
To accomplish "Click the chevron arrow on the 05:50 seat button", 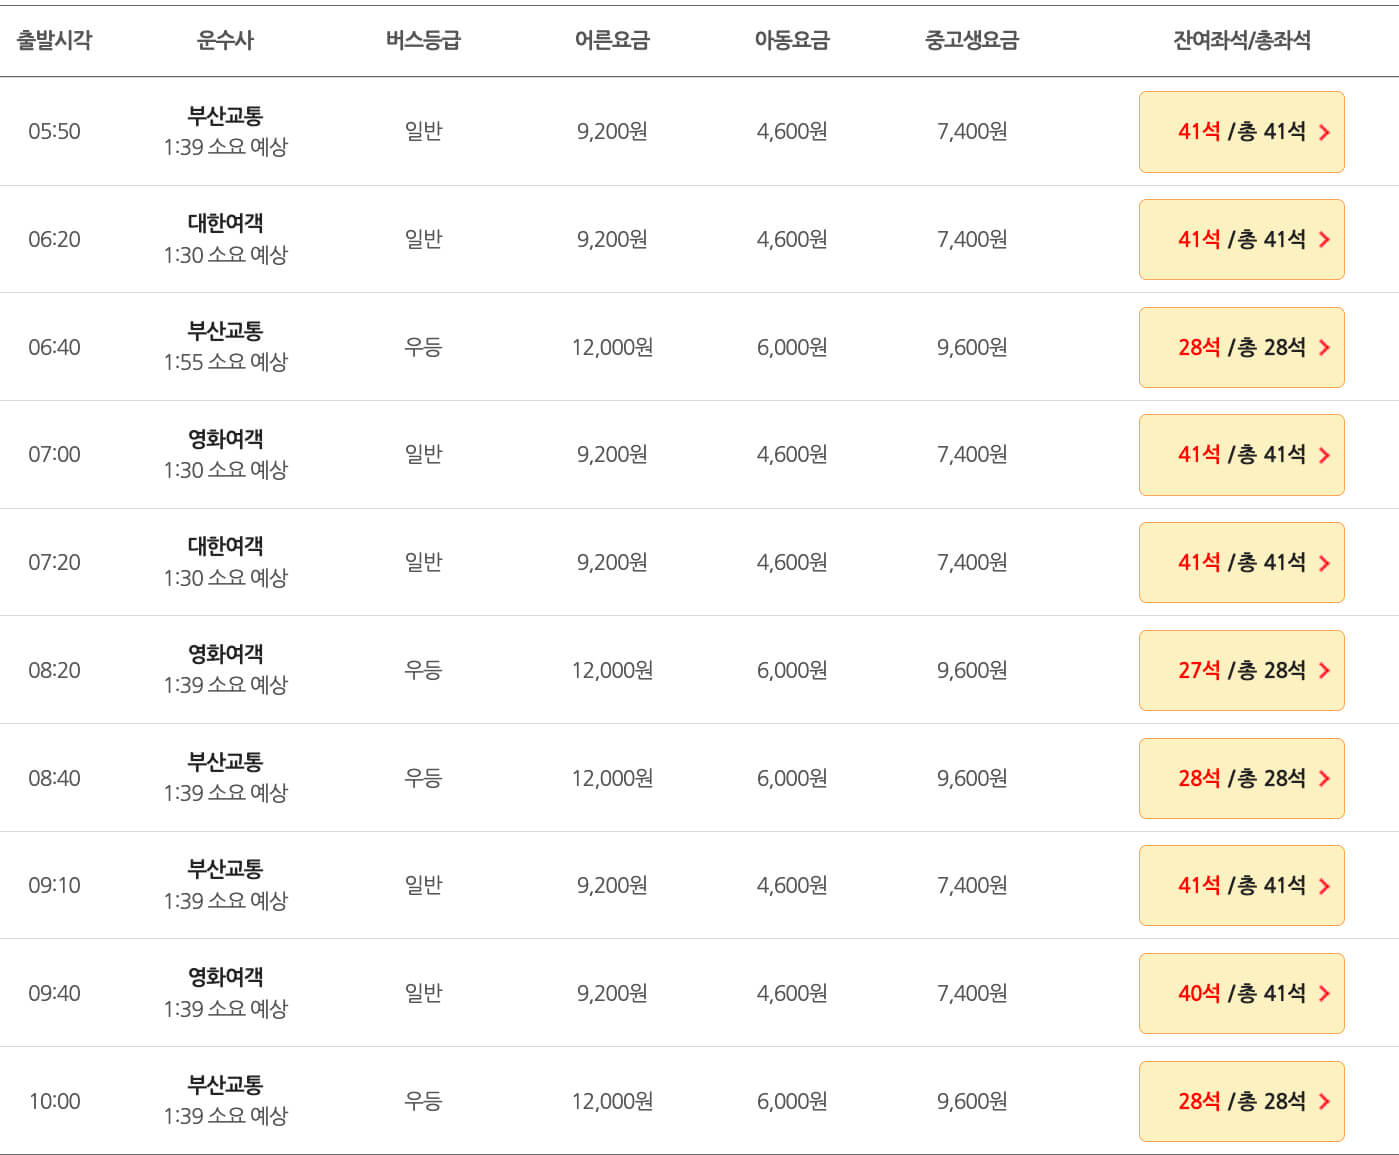I will click(x=1326, y=131).
